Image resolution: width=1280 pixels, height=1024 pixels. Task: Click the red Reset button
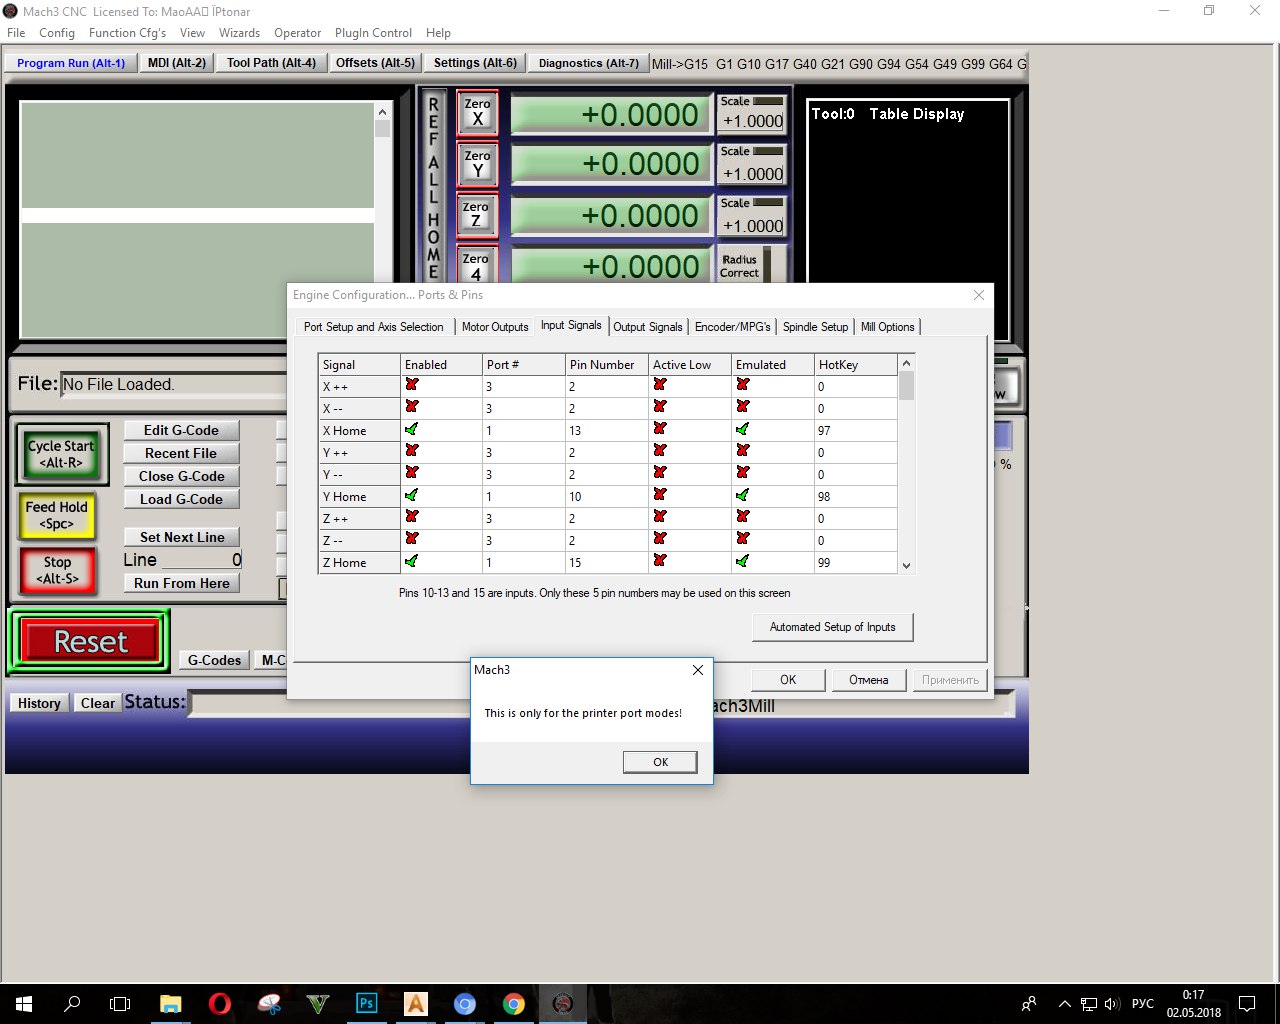click(90, 641)
